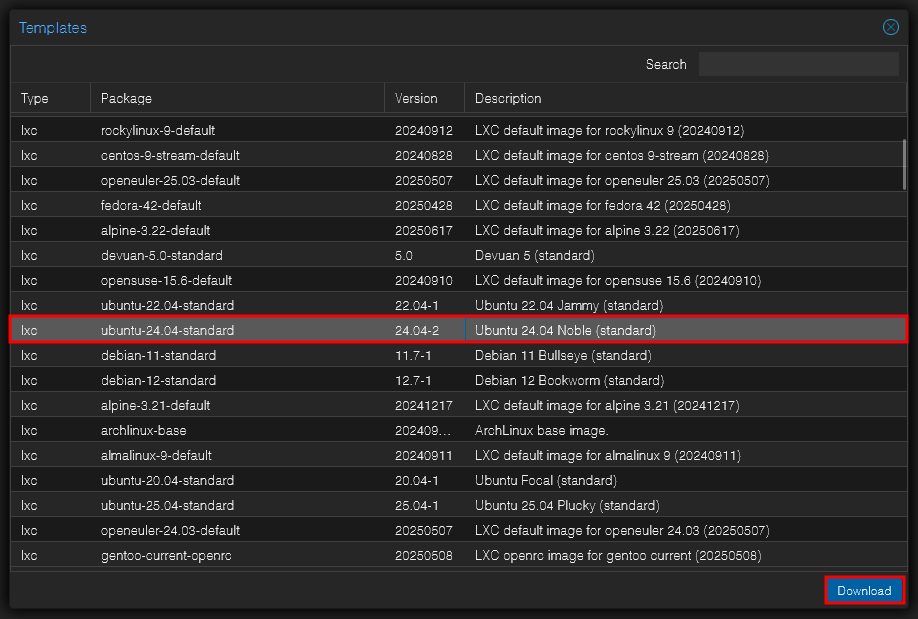Click version 20240911 cell
The width and height of the screenshot is (918, 619).
tap(424, 456)
